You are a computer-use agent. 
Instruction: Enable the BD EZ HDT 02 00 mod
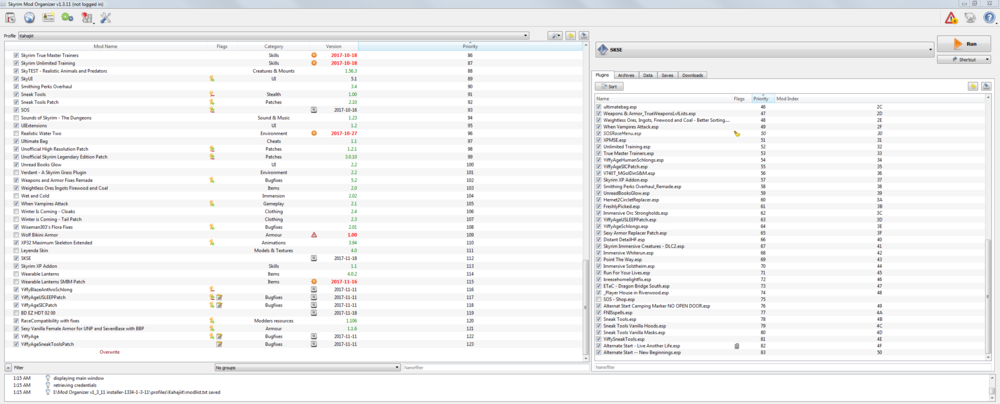16,313
